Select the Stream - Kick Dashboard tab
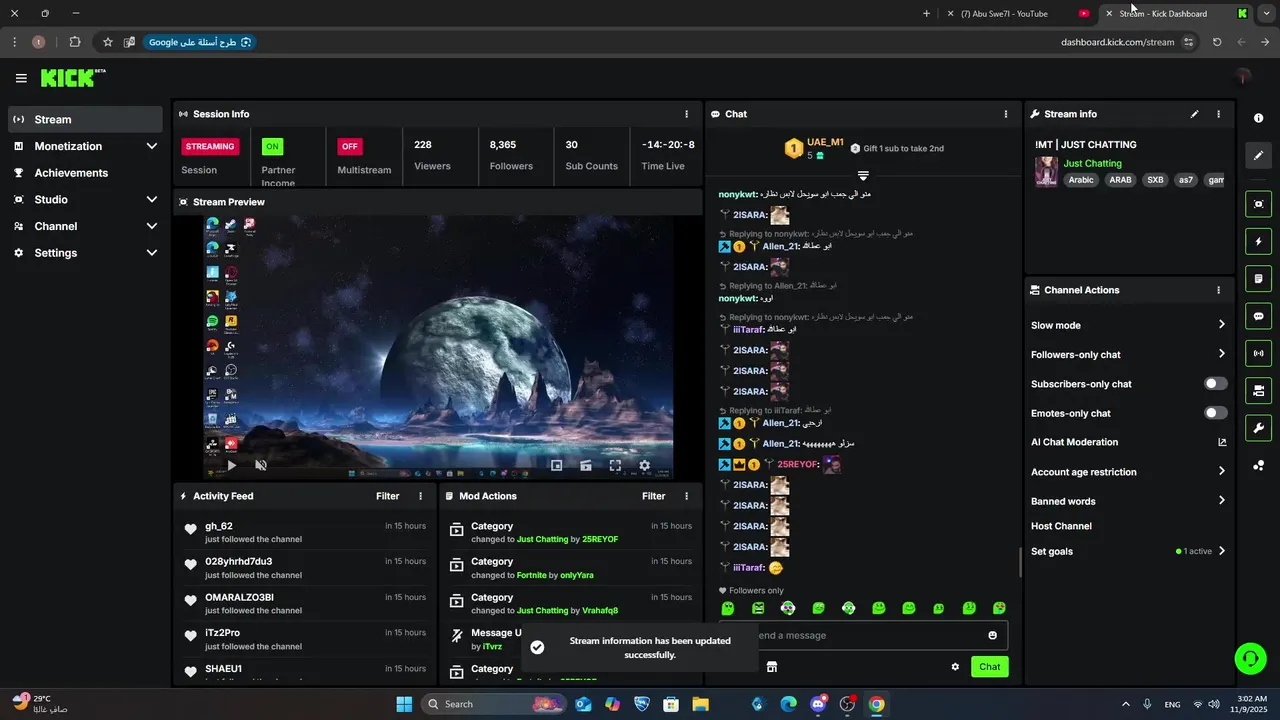Viewport: 1280px width, 720px height. 1176,14
